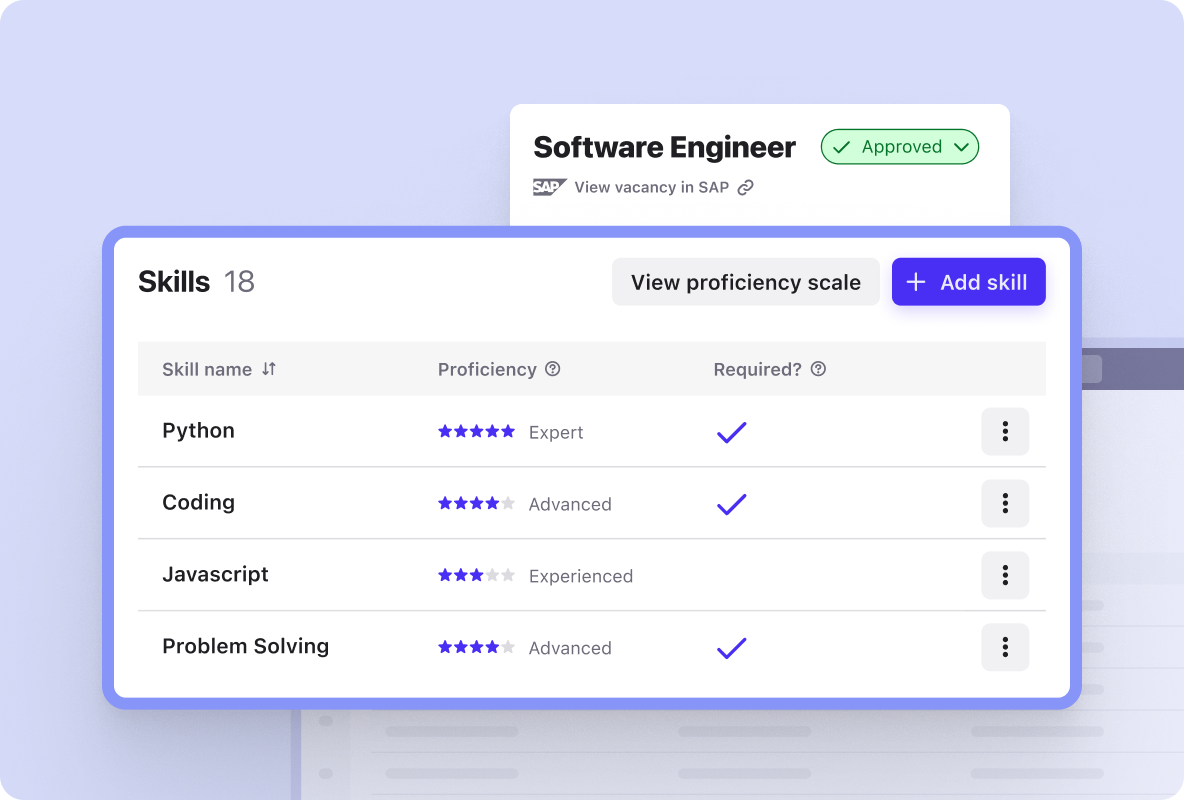Click Advanced label in Coding row
The height and width of the screenshot is (800, 1184).
[570, 504]
